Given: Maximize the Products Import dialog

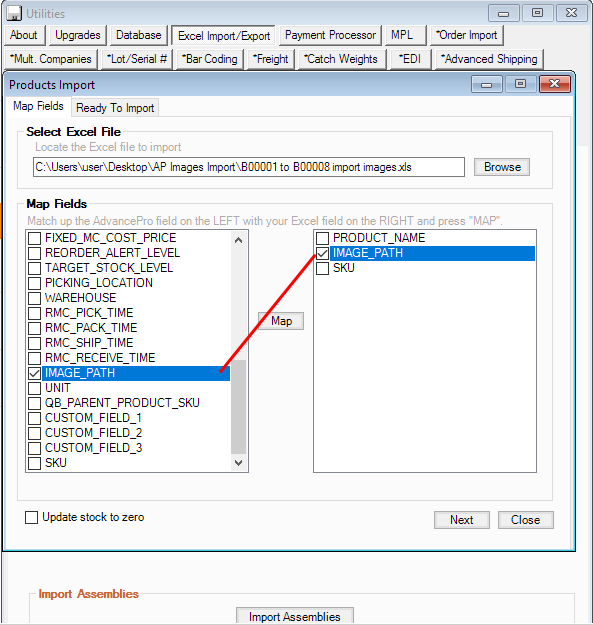Looking at the screenshot, I should click(520, 84).
